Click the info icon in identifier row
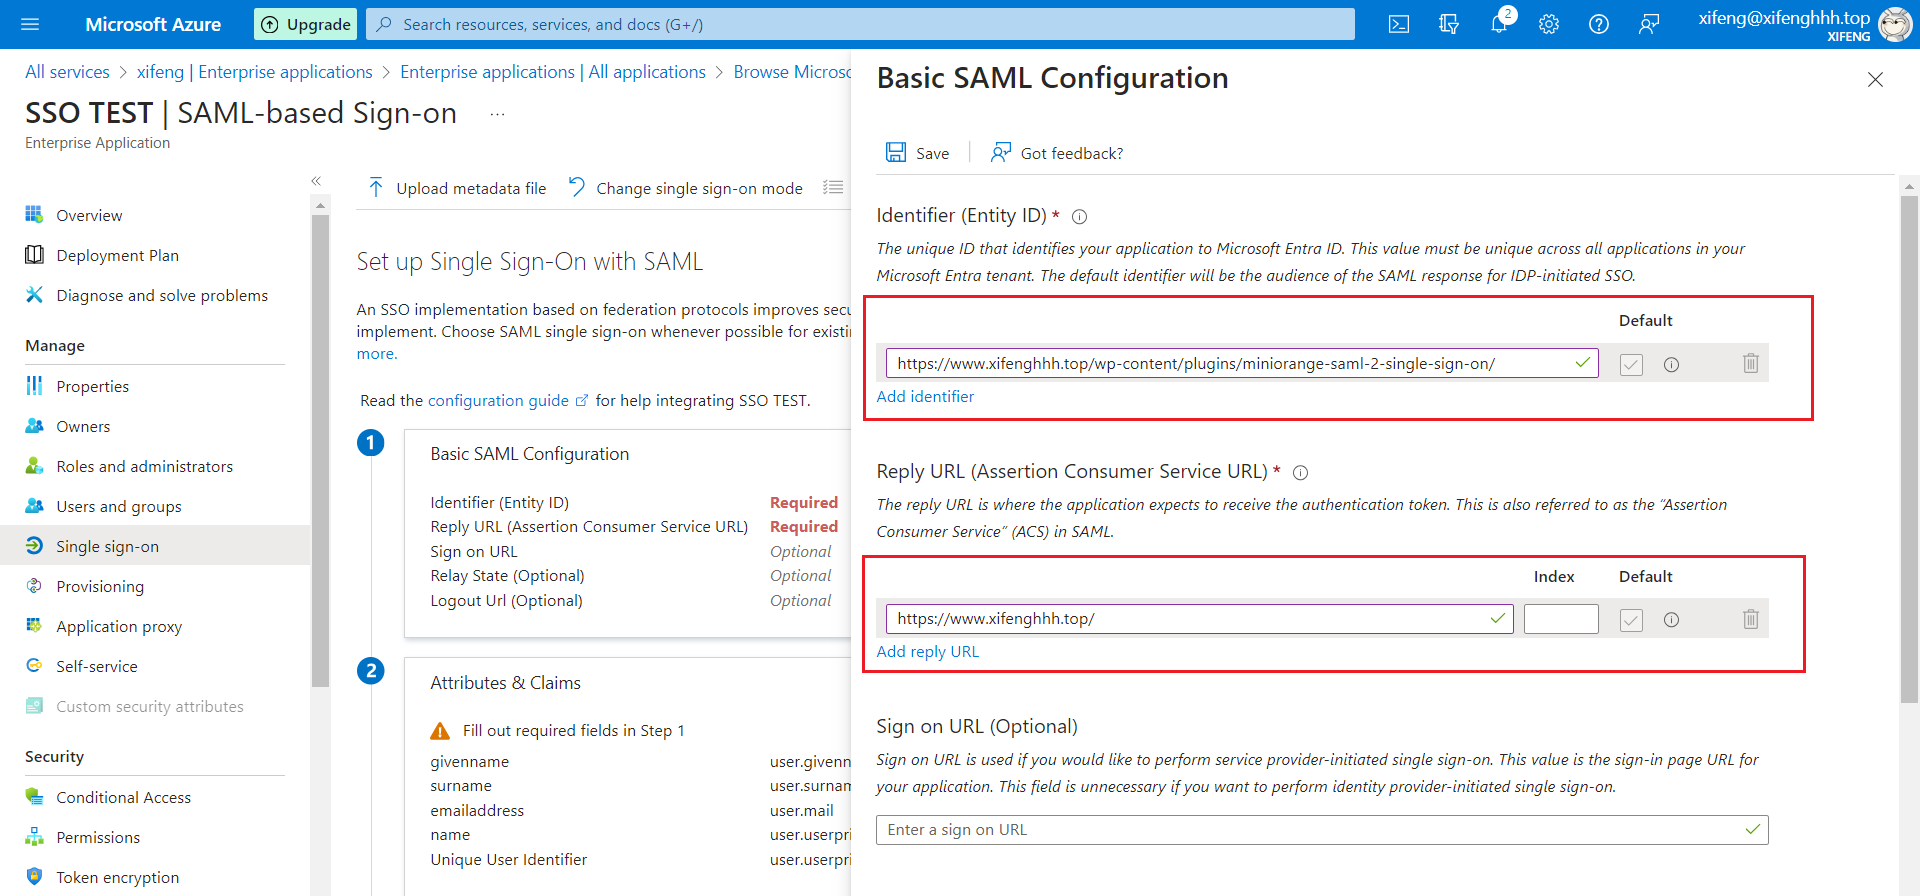 click(x=1671, y=365)
